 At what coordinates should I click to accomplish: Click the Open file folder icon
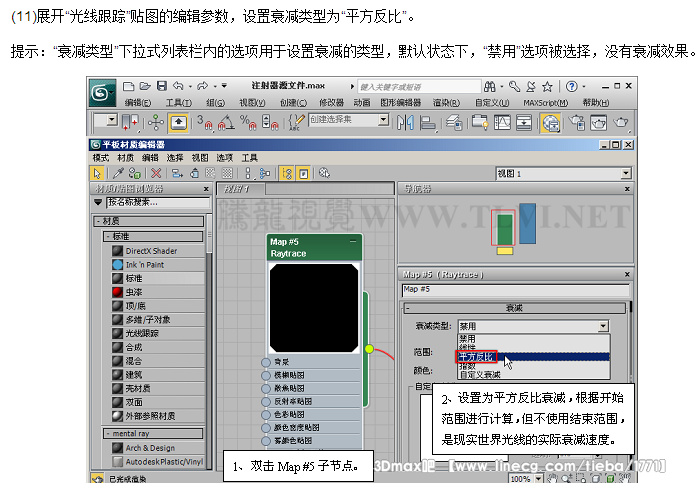[145, 86]
